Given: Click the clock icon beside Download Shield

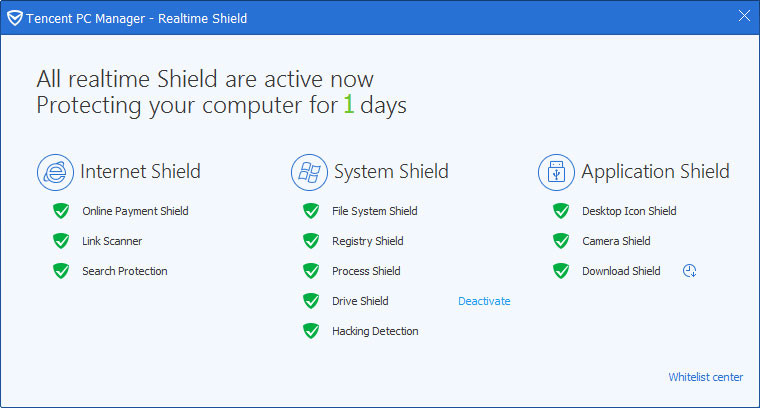Looking at the screenshot, I should pyautogui.click(x=689, y=271).
